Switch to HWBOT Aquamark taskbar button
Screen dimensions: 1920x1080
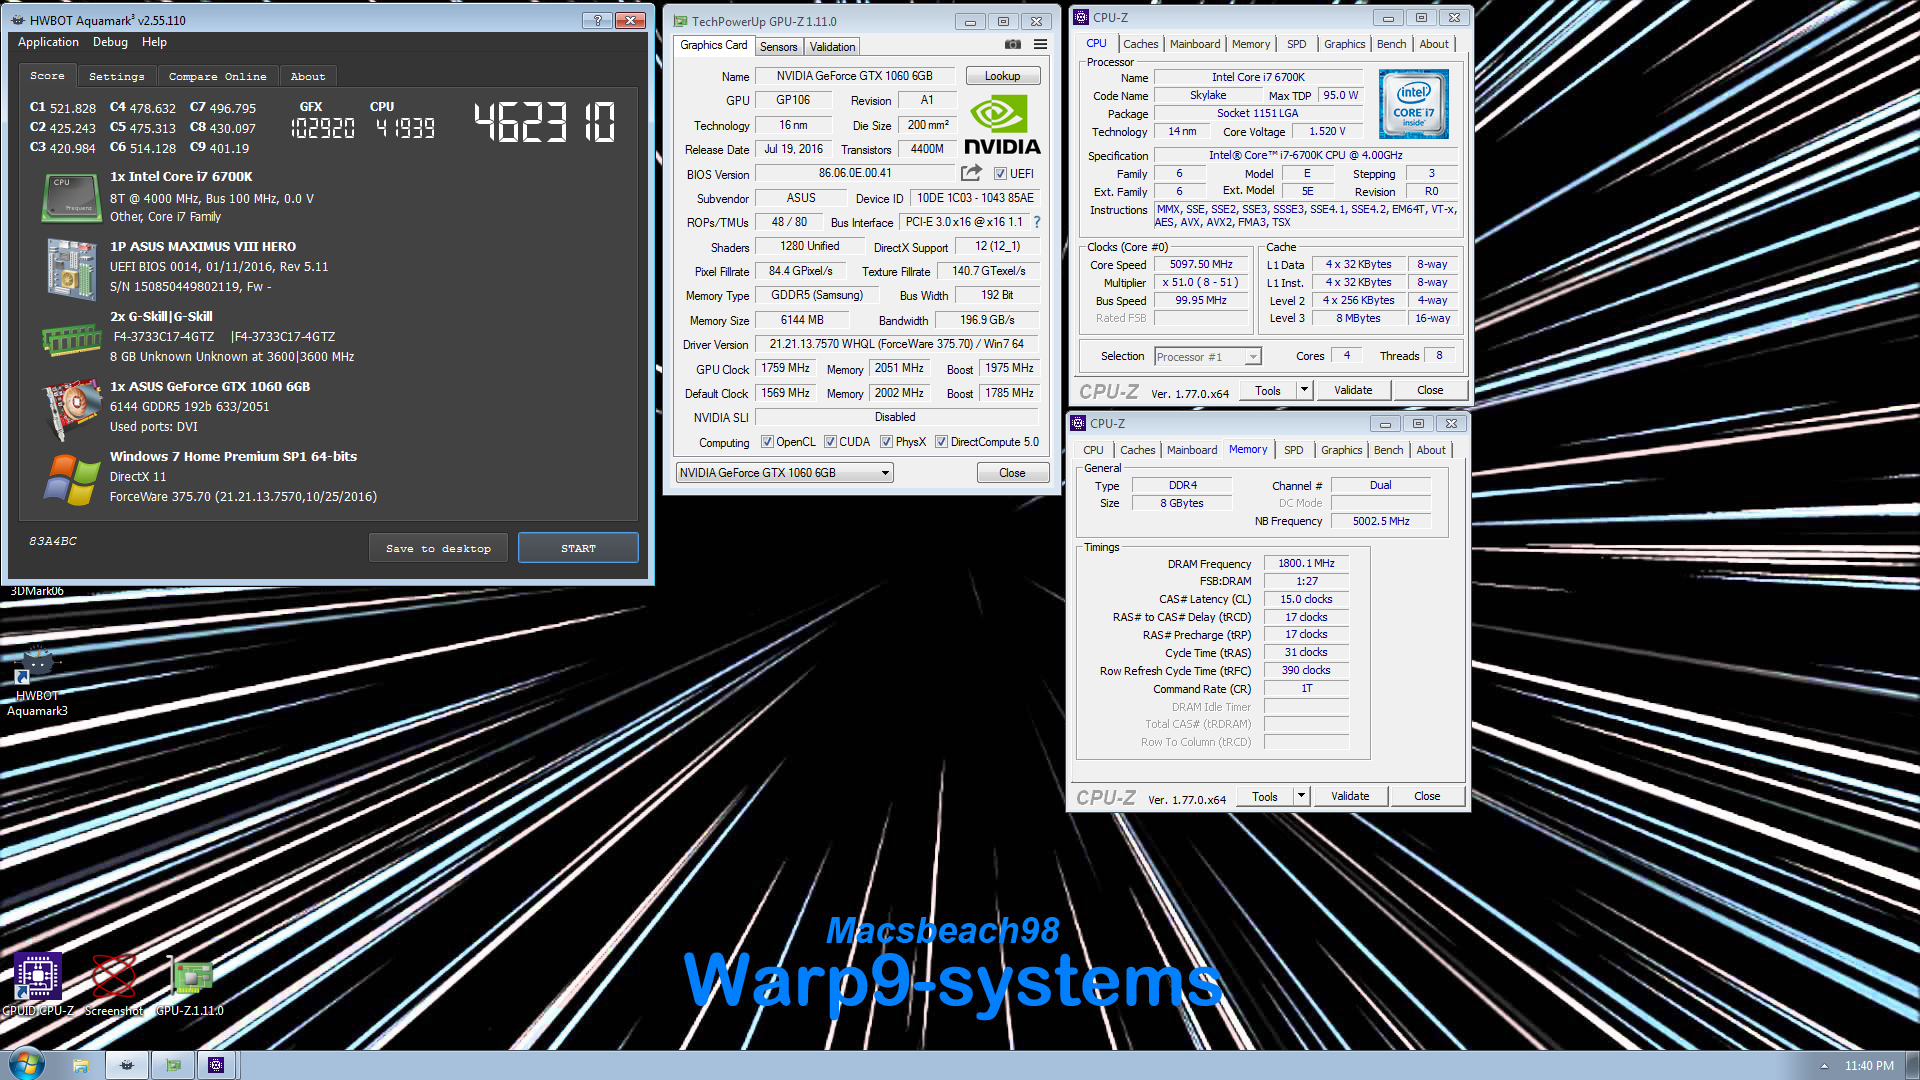127,1065
